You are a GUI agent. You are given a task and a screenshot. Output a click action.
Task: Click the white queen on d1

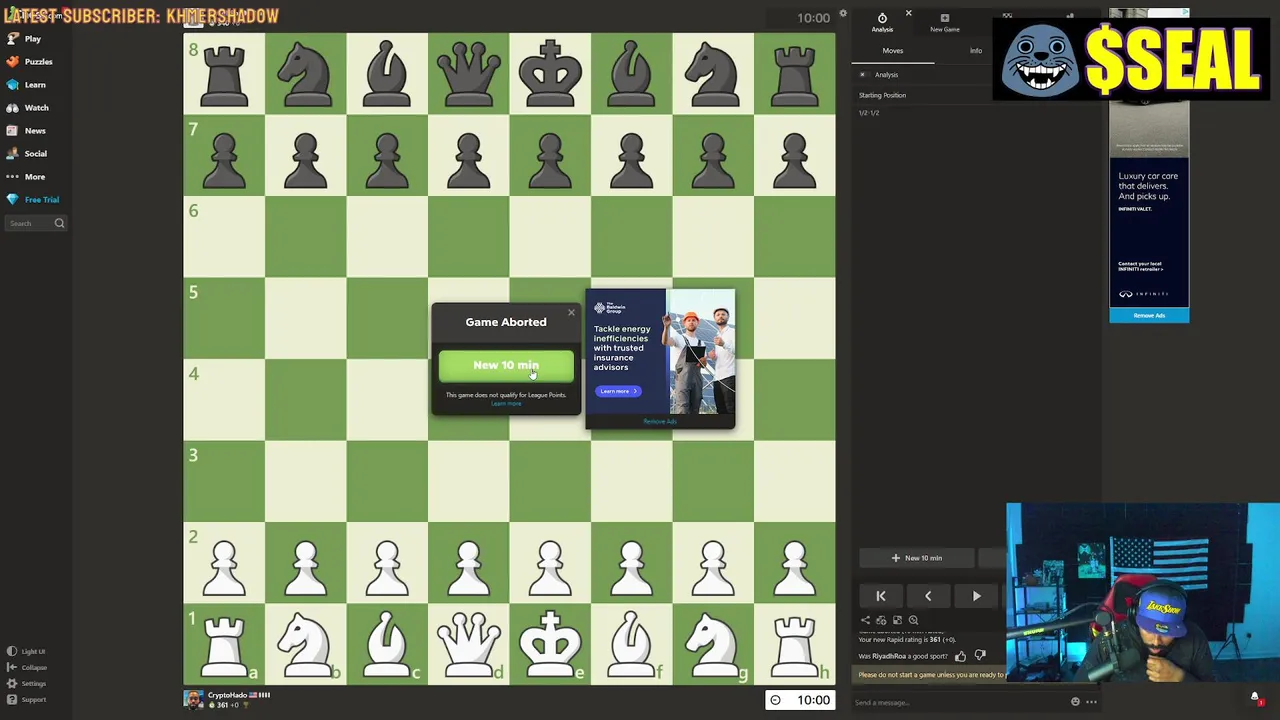click(x=469, y=645)
